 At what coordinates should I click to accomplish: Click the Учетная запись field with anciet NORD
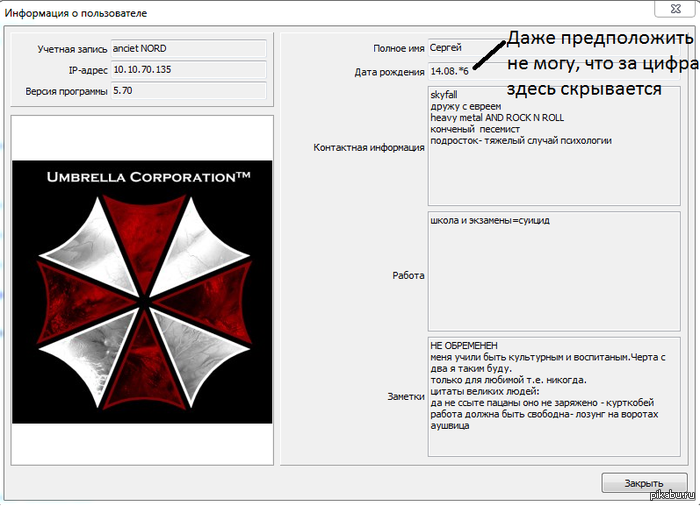[188, 48]
